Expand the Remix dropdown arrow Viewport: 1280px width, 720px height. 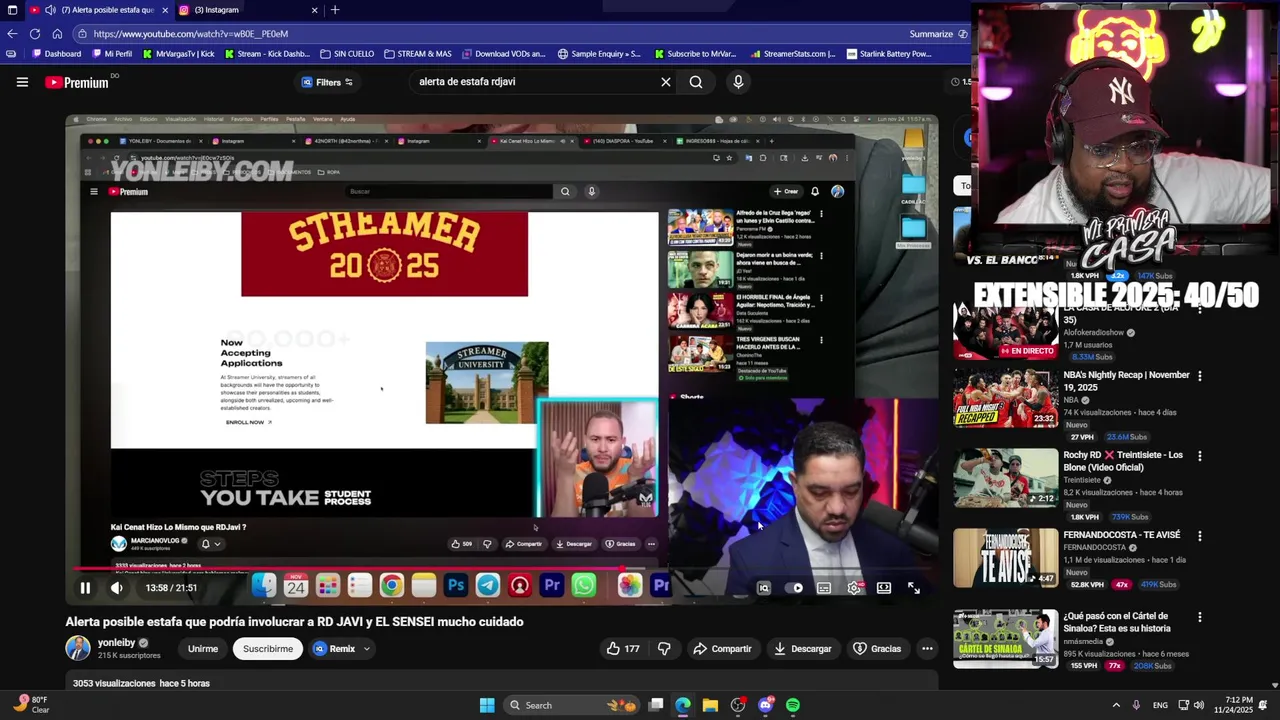(366, 649)
